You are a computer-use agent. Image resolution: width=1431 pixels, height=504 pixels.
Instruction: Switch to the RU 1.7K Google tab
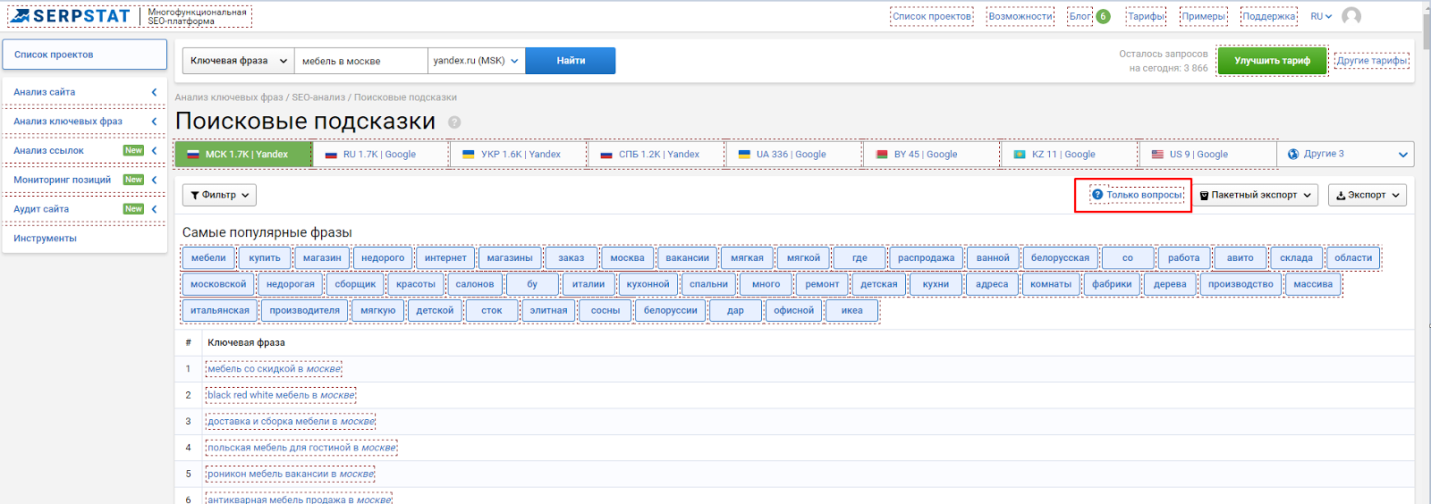(x=380, y=154)
